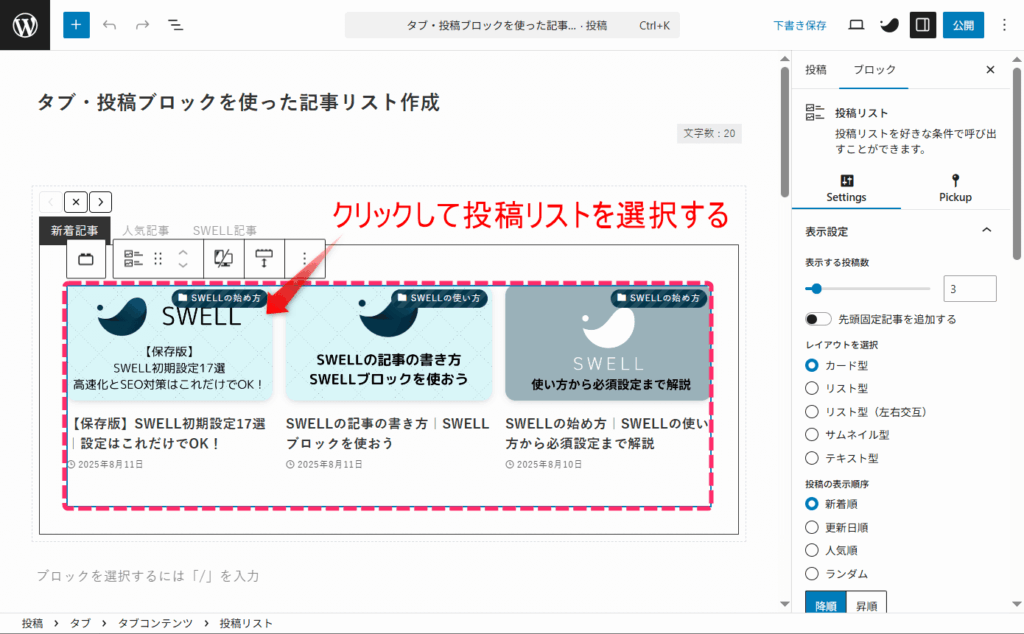Click 投稿リスト in the breadcrumb
1024x634 pixels.
point(246,624)
